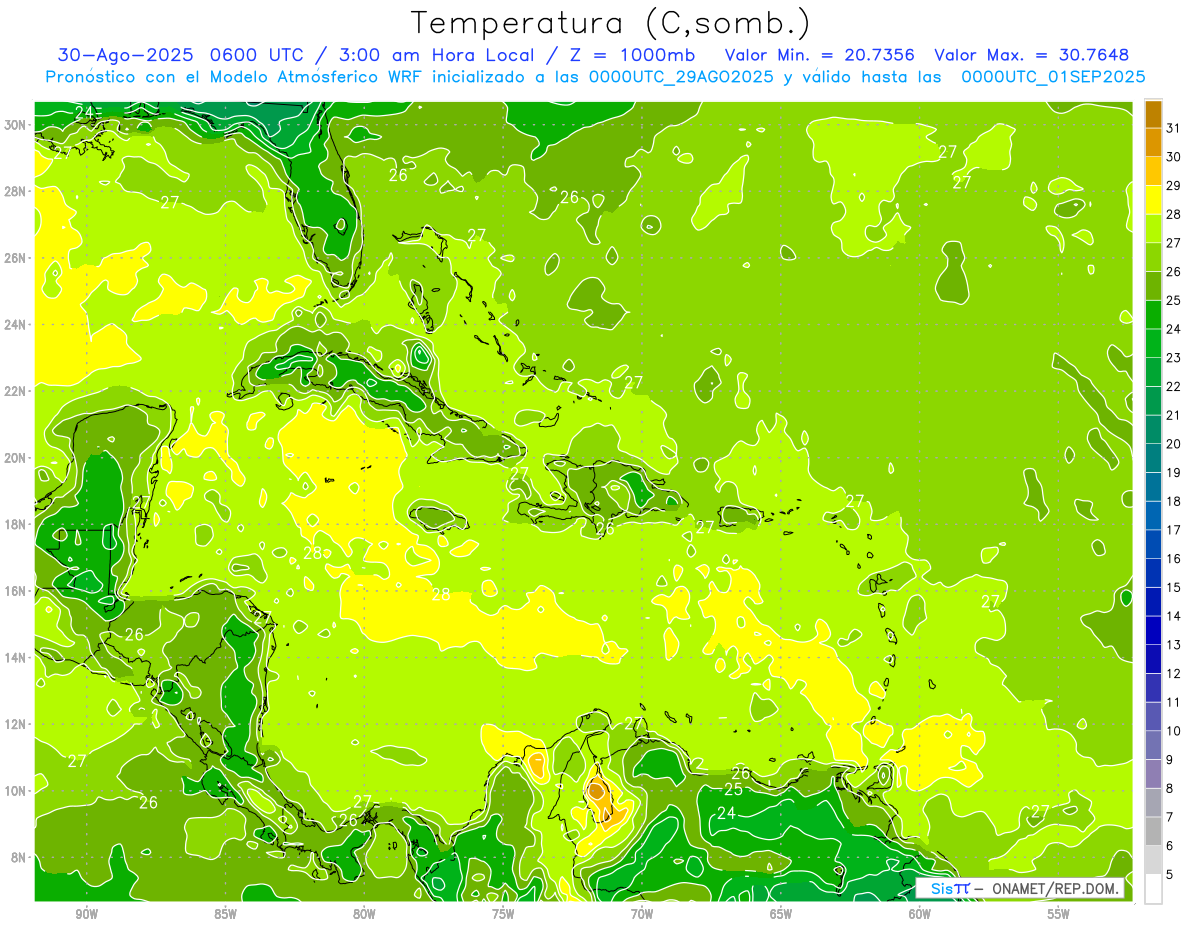
Task: Click the '28N' latitude axis label
Action: pyautogui.click(x=17, y=191)
